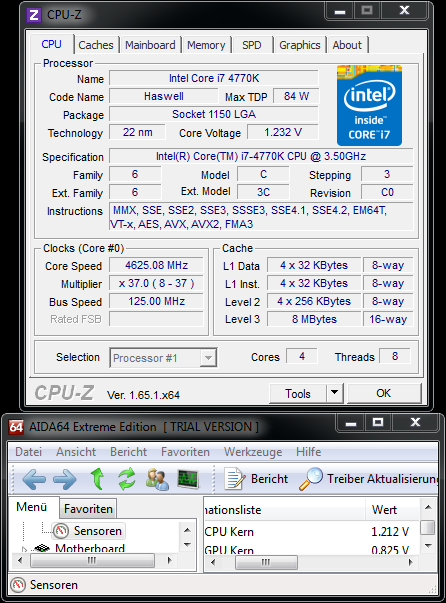This screenshot has height=603, width=446.
Task: Maximize the AIDA64 window
Action: point(378,423)
